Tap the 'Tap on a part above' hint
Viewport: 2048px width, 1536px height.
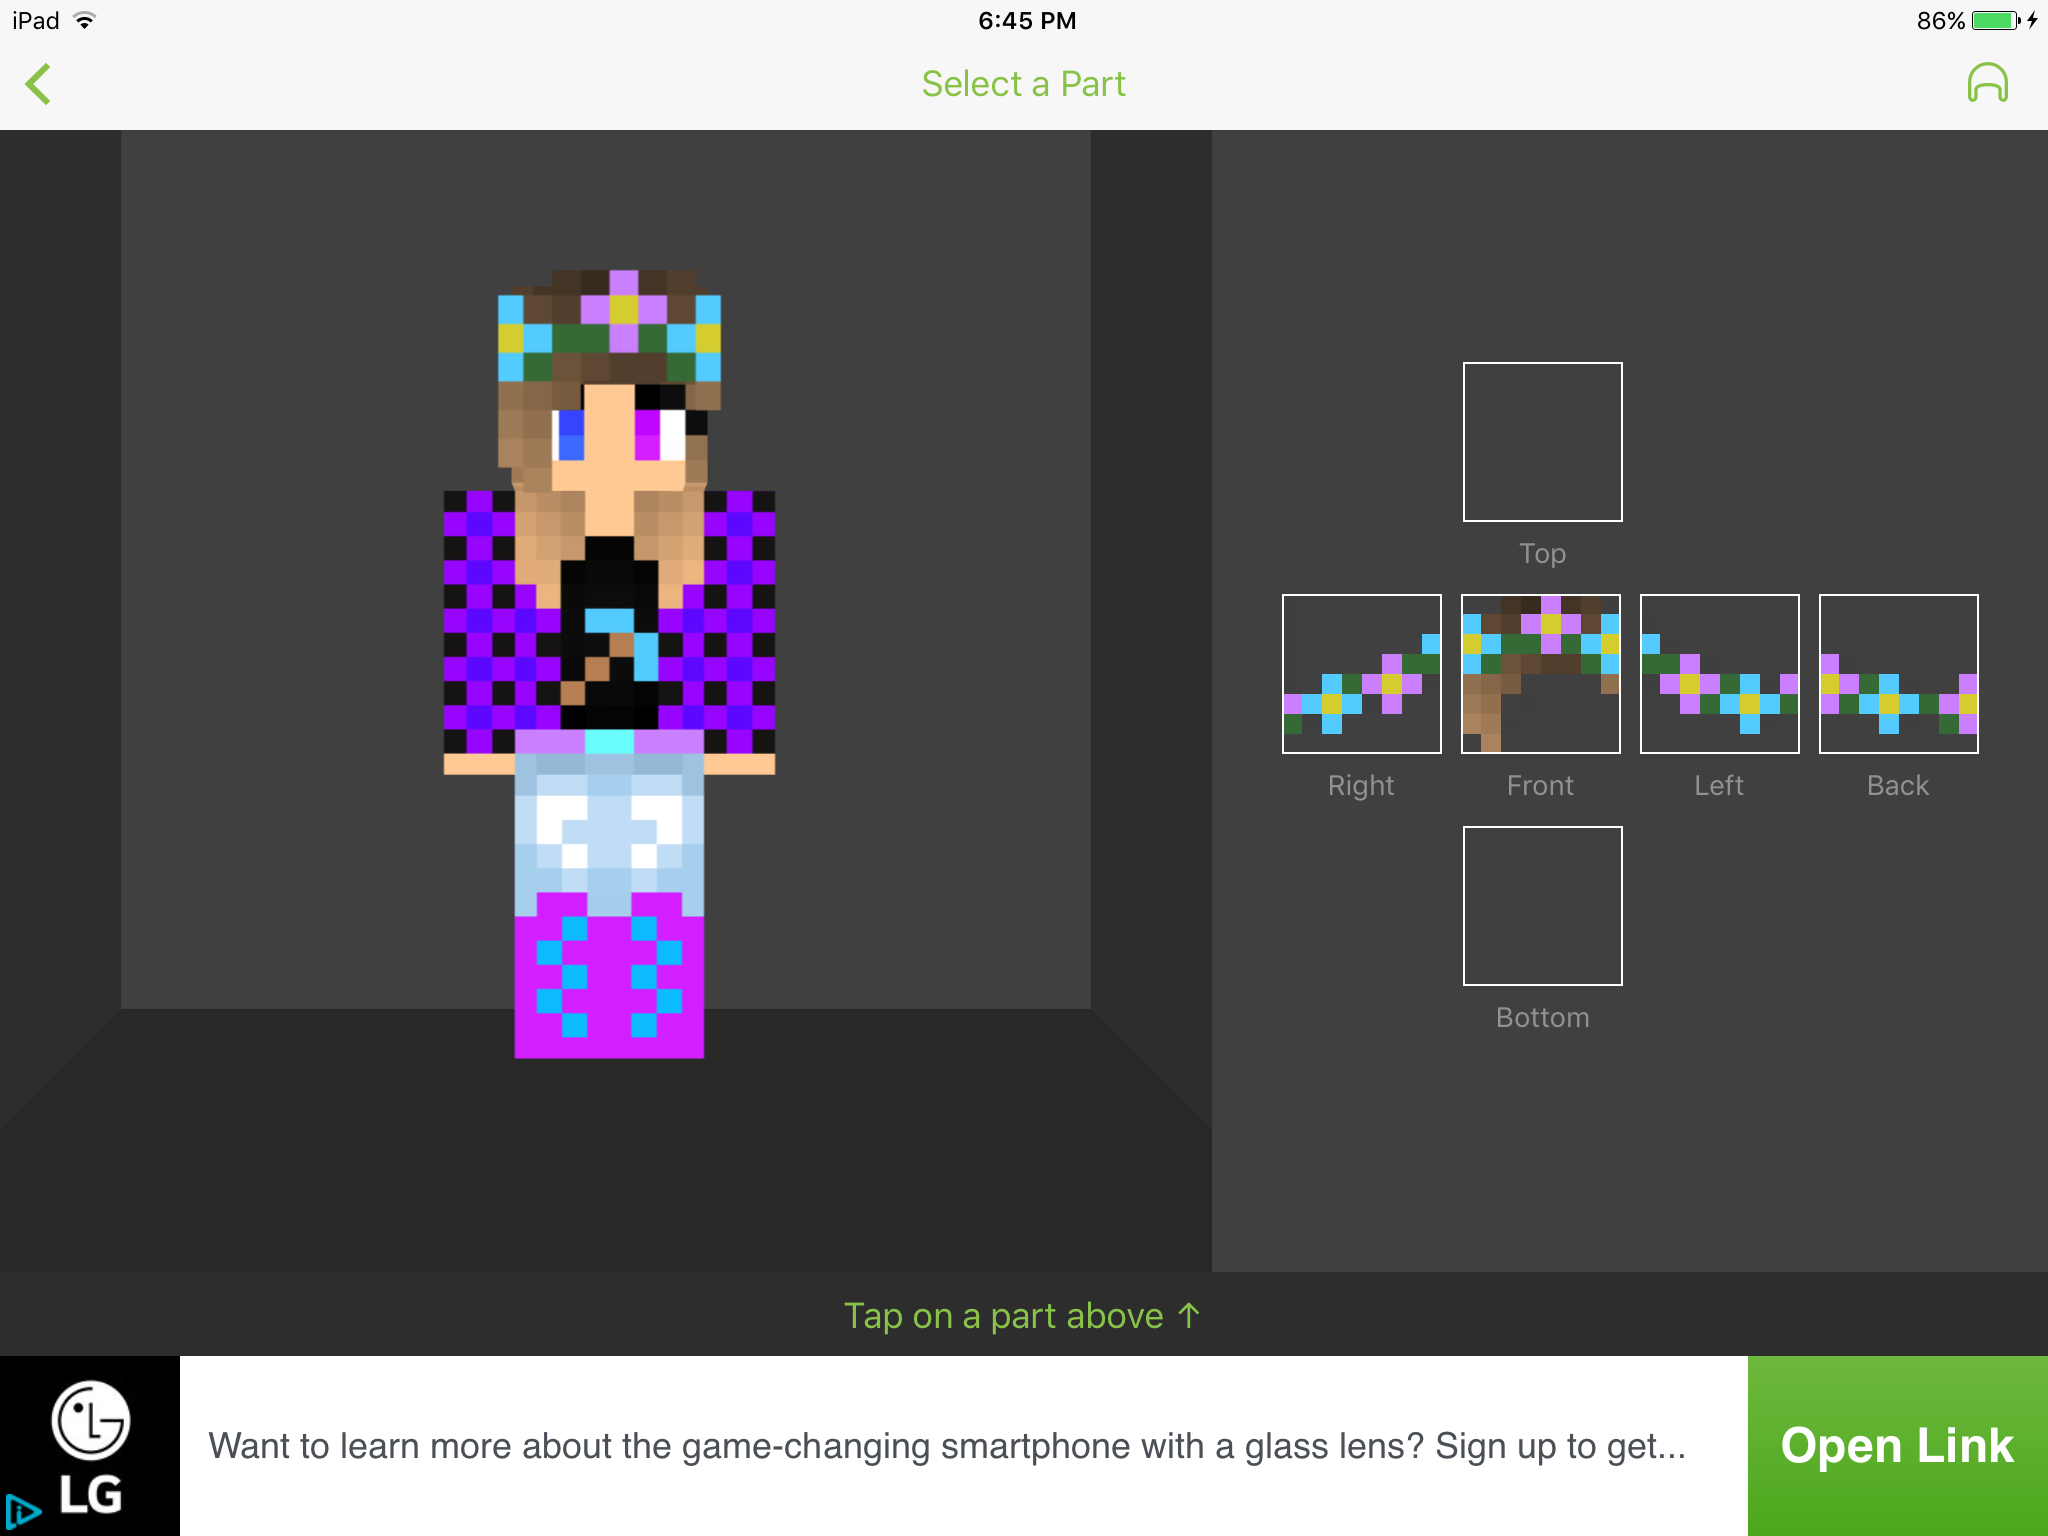coord(1022,1316)
